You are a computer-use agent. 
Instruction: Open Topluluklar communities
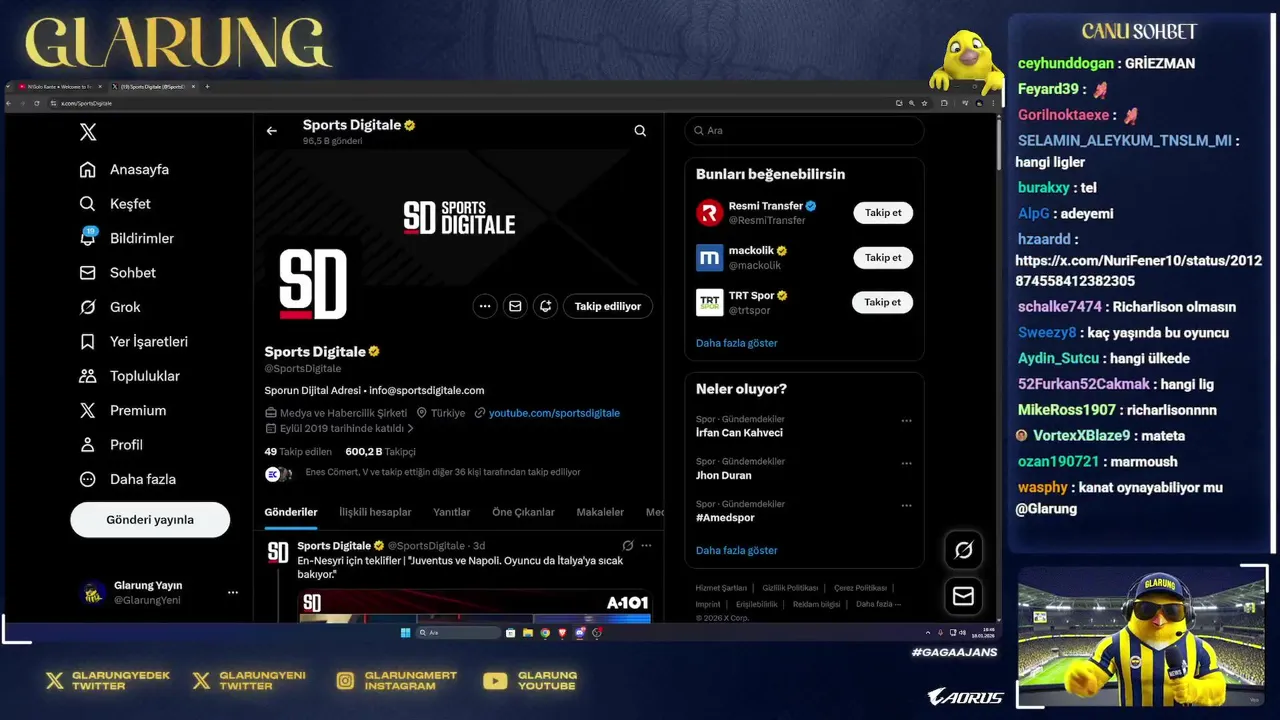pos(129,376)
